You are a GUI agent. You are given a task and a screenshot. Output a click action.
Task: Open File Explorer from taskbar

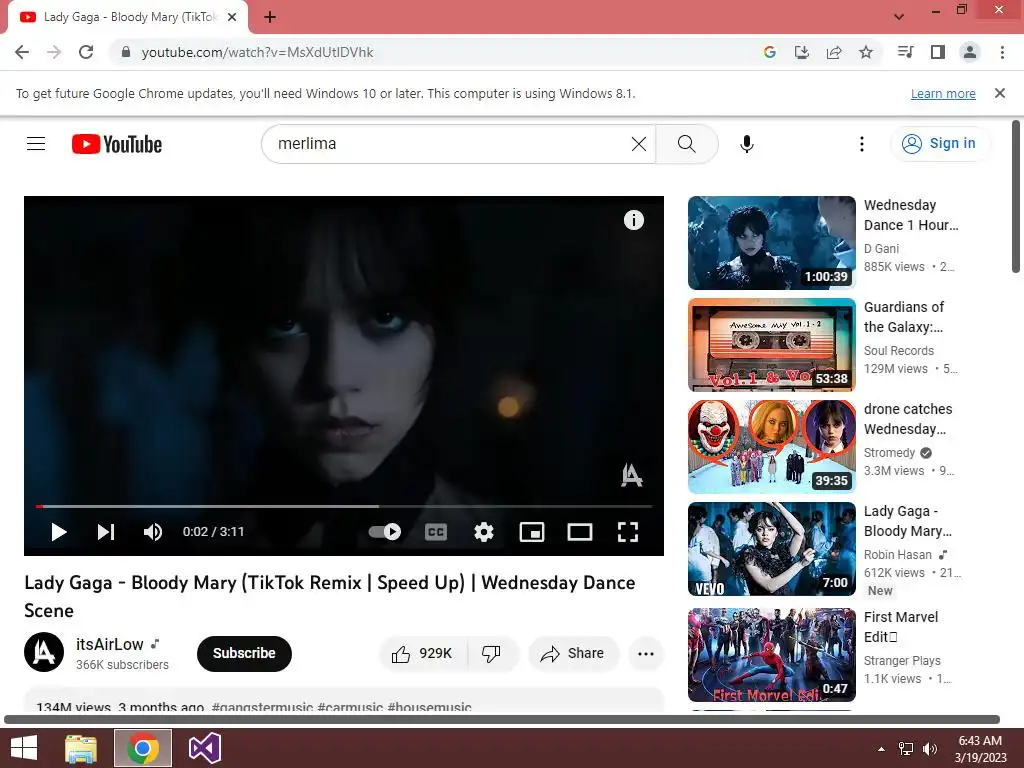coord(81,748)
